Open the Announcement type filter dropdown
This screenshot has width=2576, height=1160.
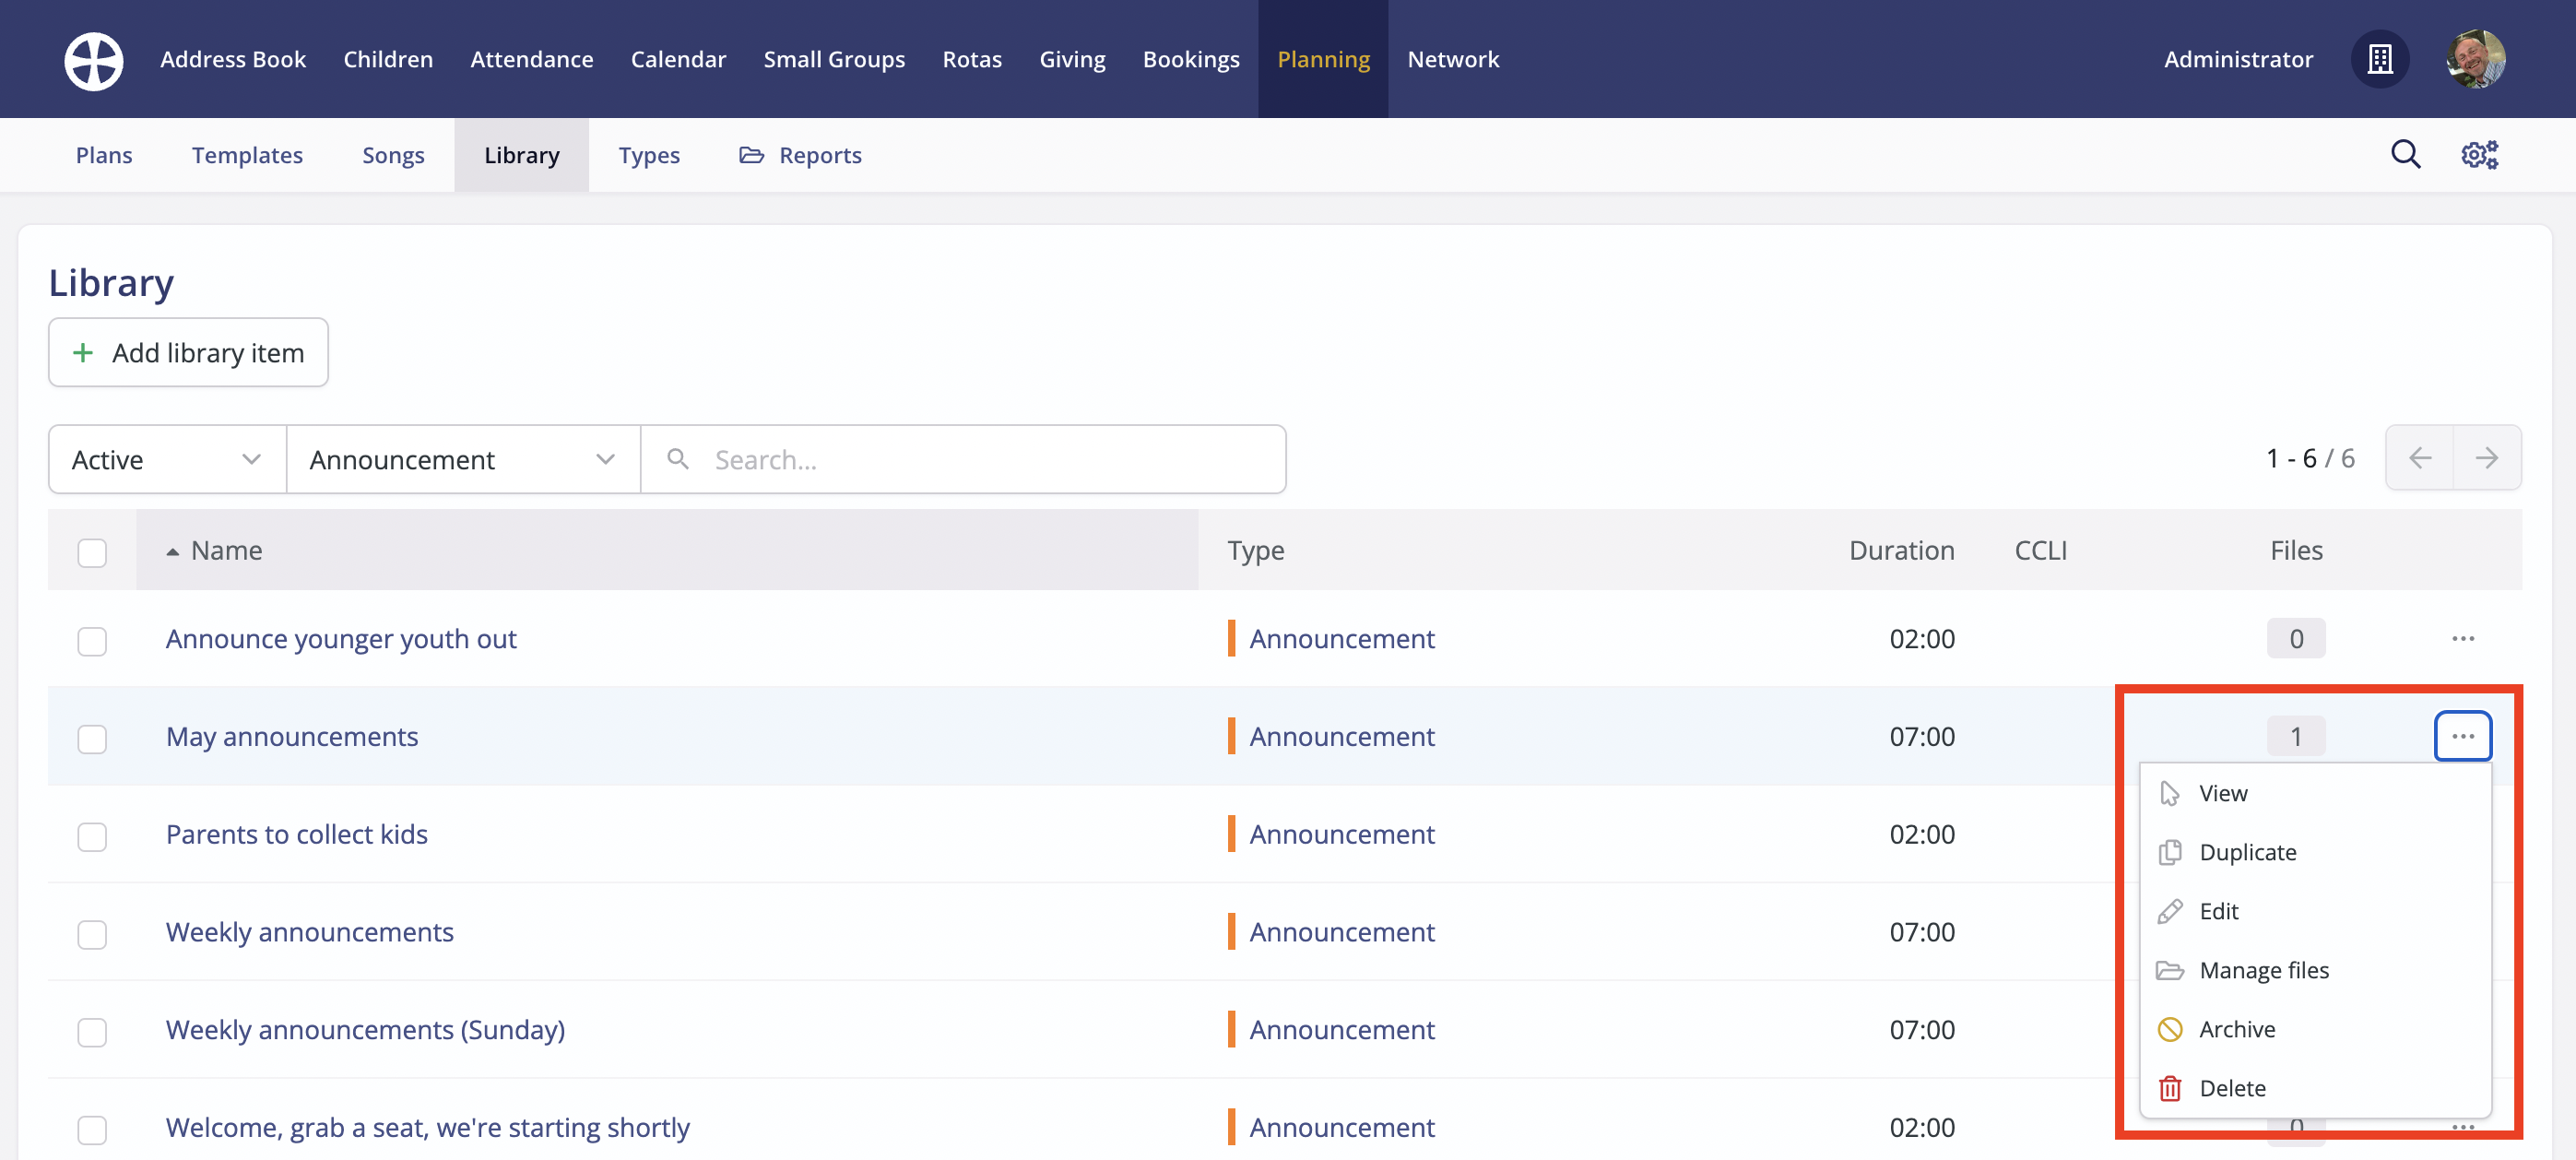[x=462, y=460]
